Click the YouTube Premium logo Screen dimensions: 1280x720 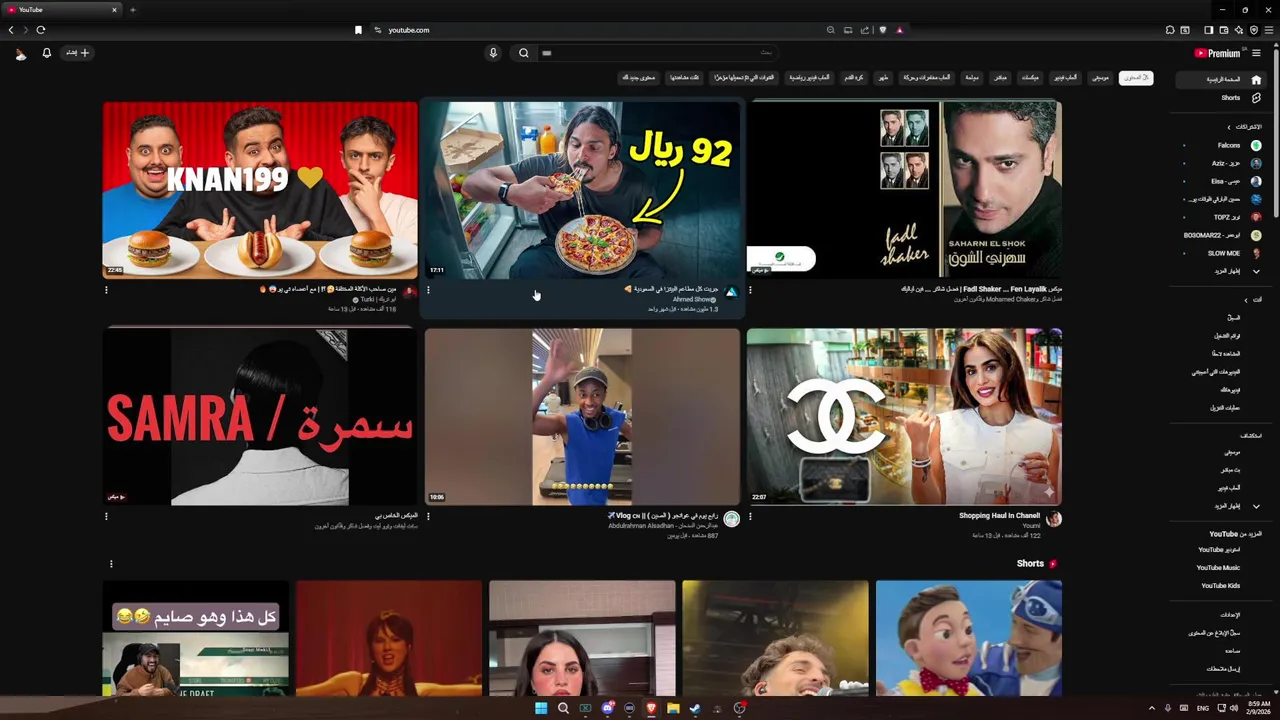pyautogui.click(x=1217, y=53)
